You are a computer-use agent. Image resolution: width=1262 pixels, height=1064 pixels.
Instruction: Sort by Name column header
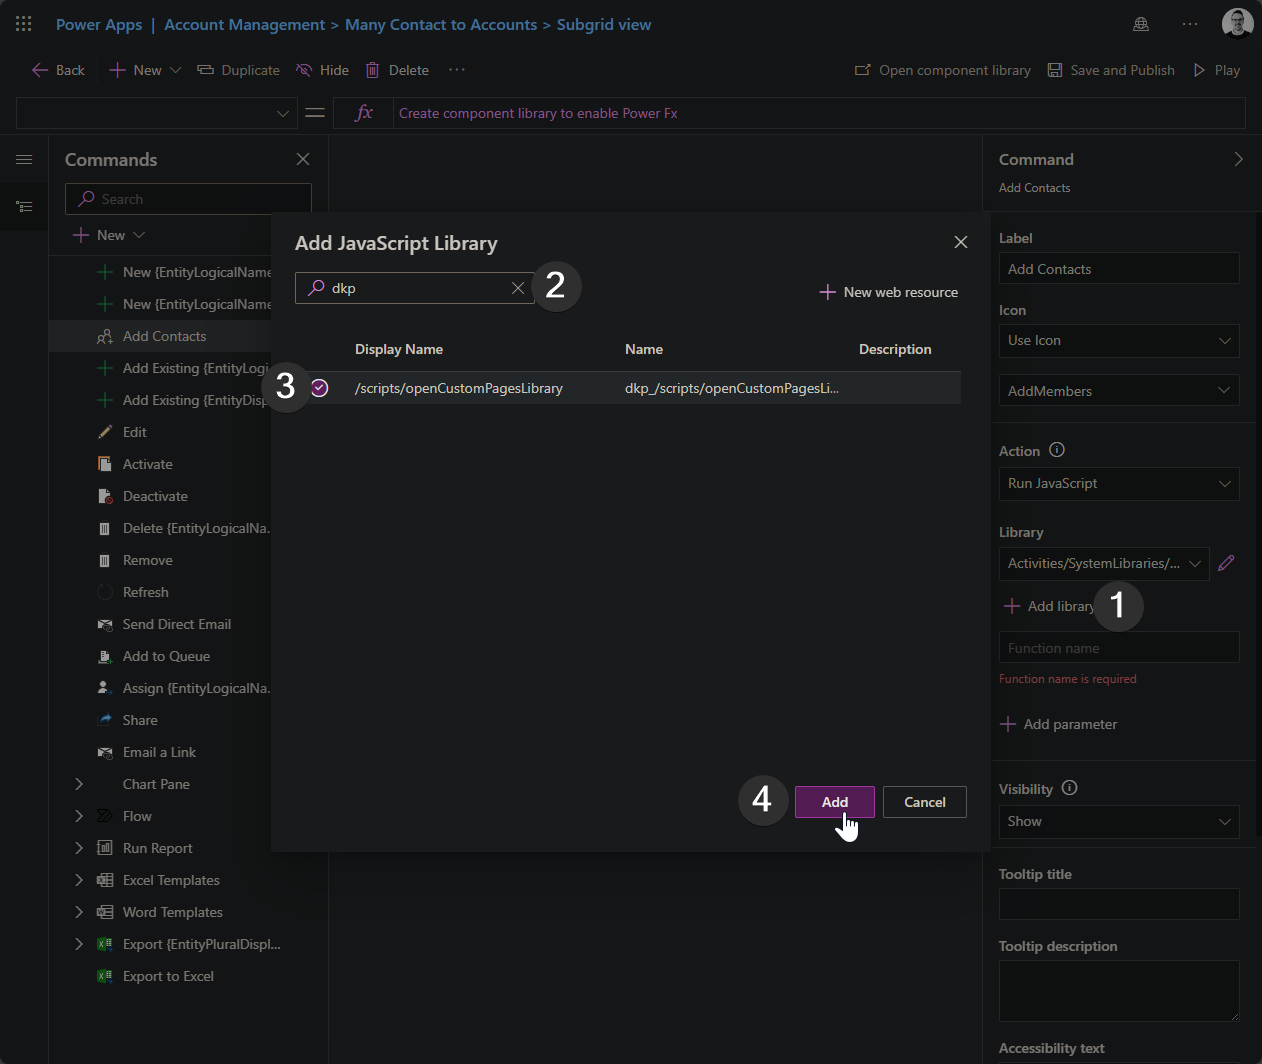tap(644, 349)
